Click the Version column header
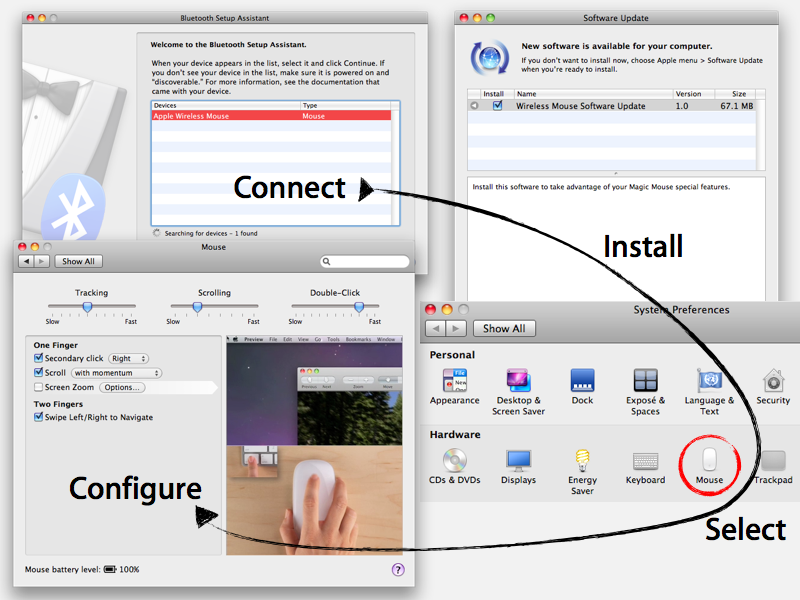Image resolution: width=800 pixels, height=600 pixels. (x=694, y=94)
